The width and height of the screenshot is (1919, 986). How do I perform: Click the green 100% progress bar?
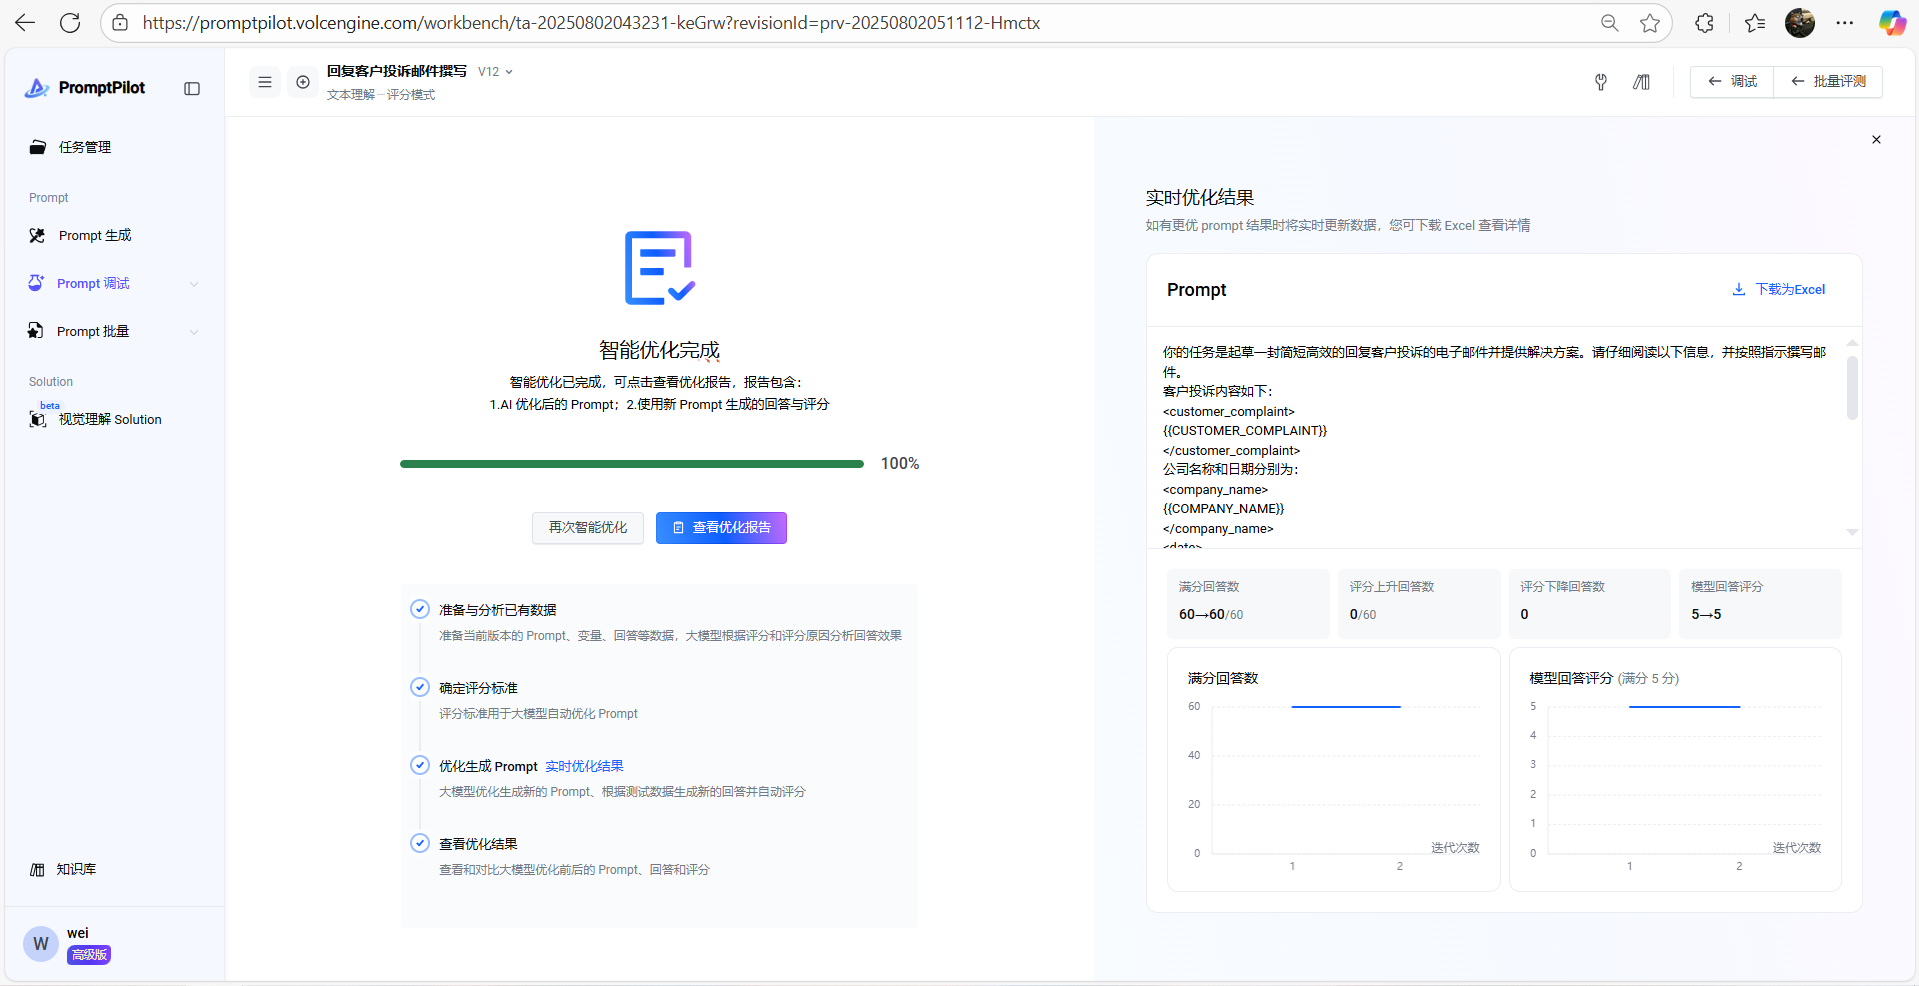(632, 464)
